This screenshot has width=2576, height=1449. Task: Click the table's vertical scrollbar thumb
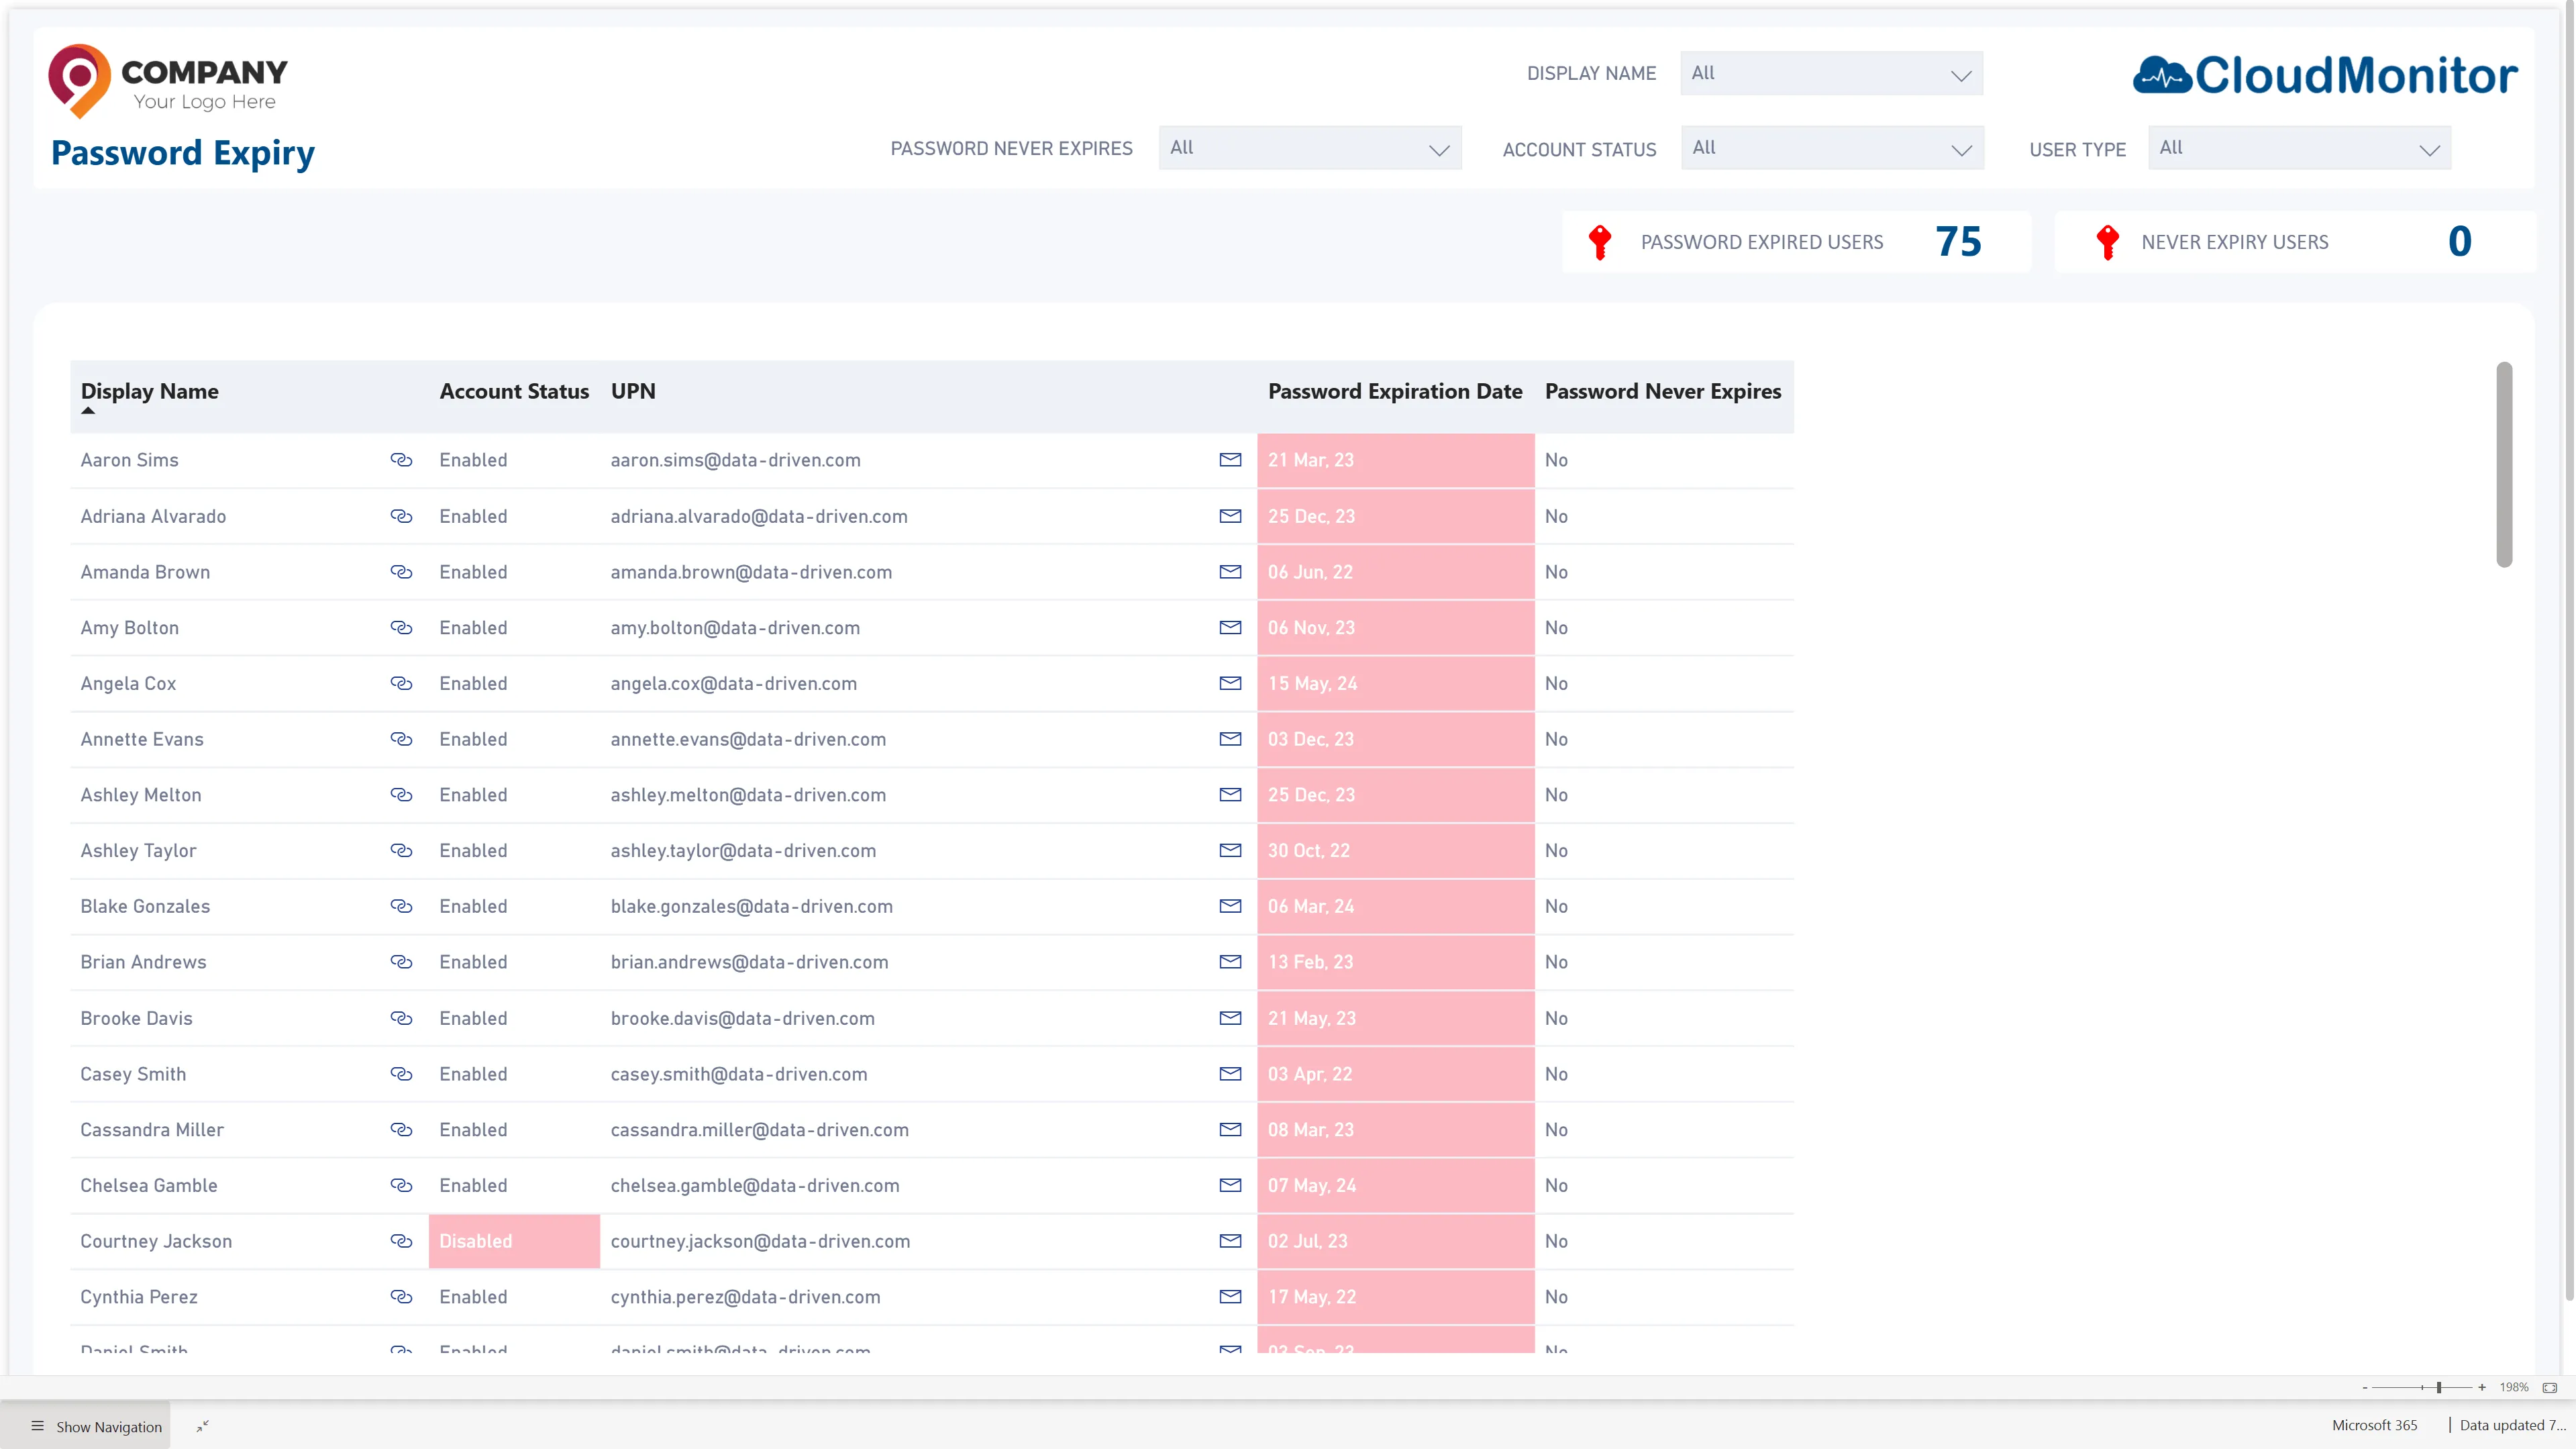coord(2504,464)
